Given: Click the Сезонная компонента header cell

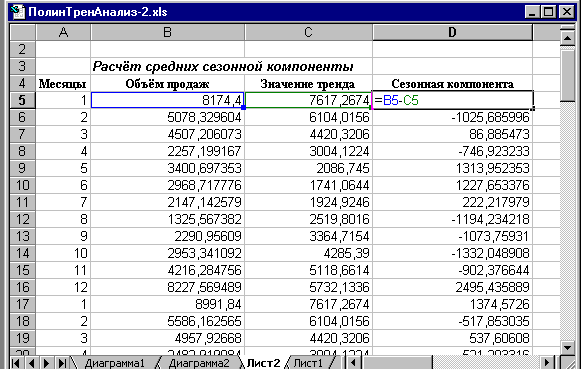Looking at the screenshot, I should tap(452, 84).
